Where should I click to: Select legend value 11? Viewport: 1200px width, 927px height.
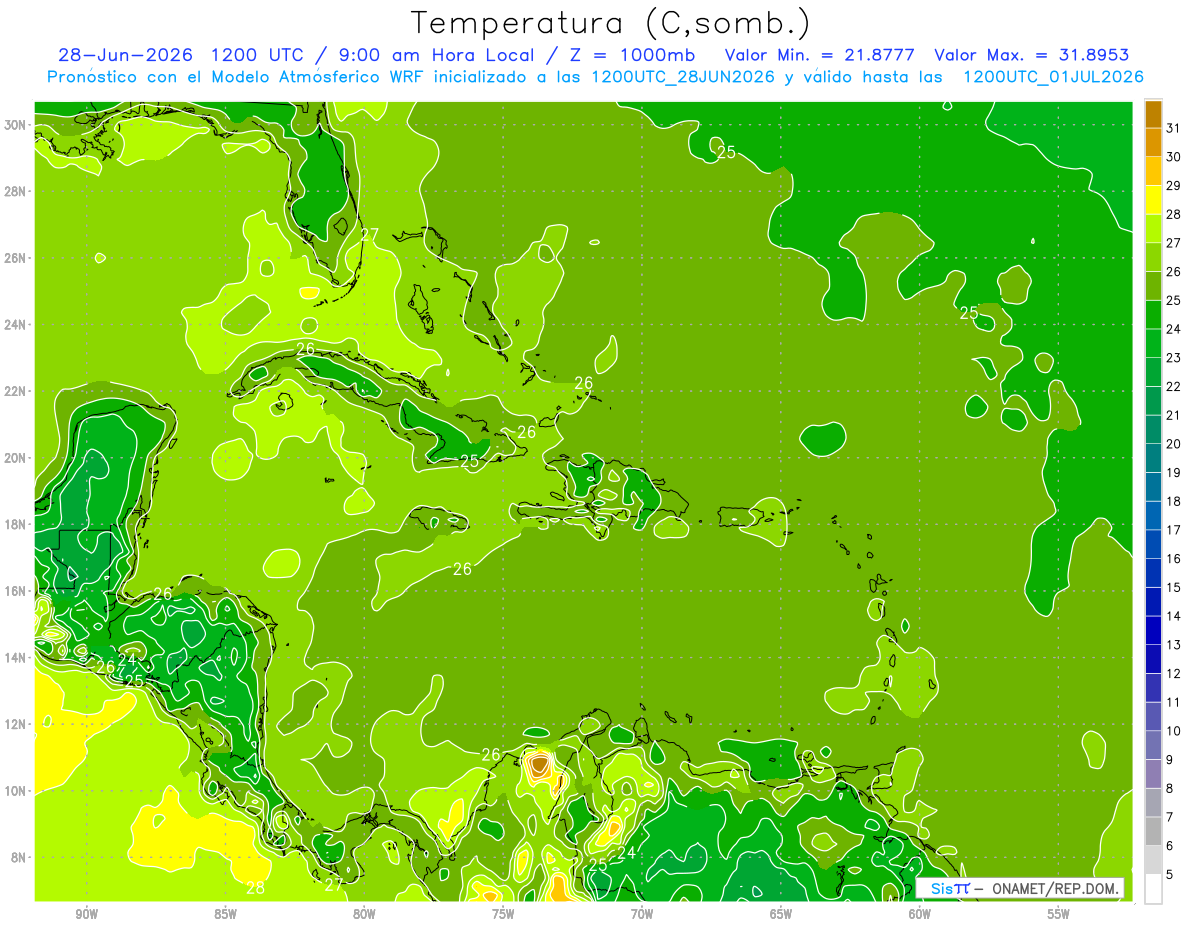pos(1174,702)
